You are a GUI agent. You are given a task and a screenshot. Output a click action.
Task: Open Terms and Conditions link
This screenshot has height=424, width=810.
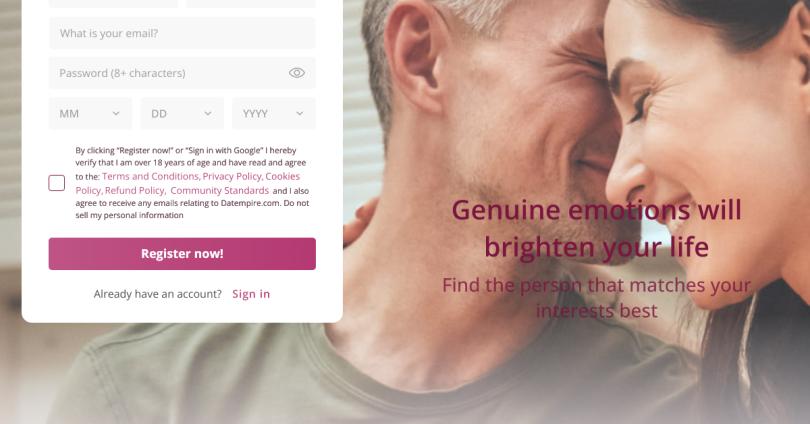click(151, 176)
